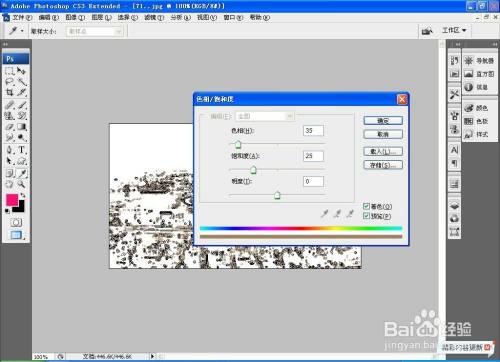The width and height of the screenshot is (500, 362).
Task: Launch Bridge from the options bar
Action: click(427, 31)
